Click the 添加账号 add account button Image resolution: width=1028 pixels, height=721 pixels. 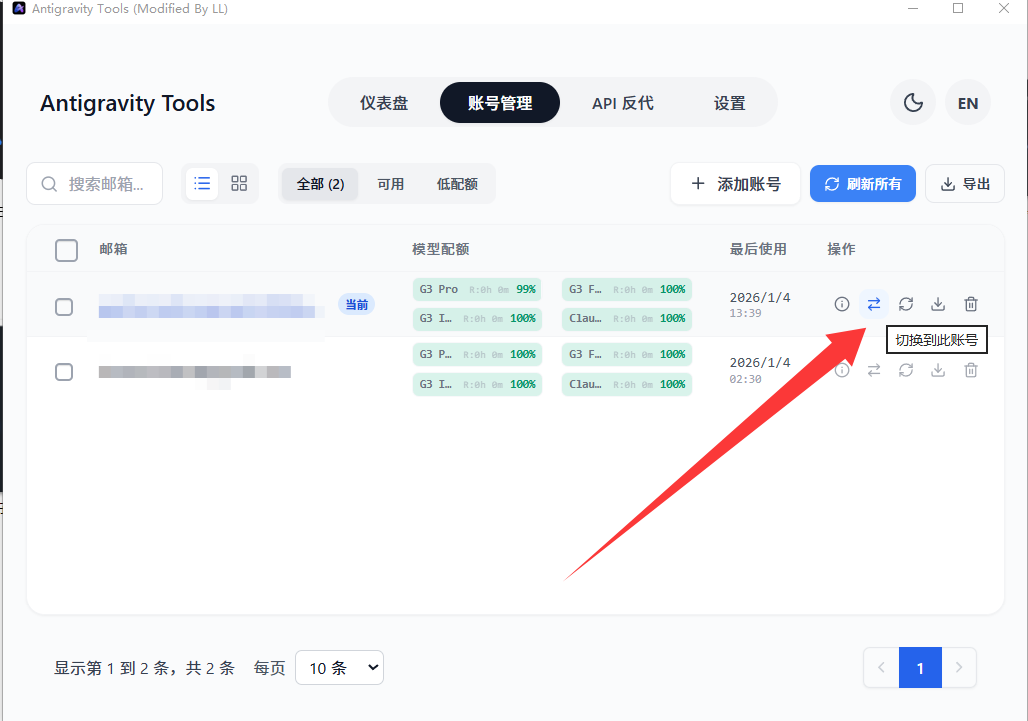tap(735, 184)
